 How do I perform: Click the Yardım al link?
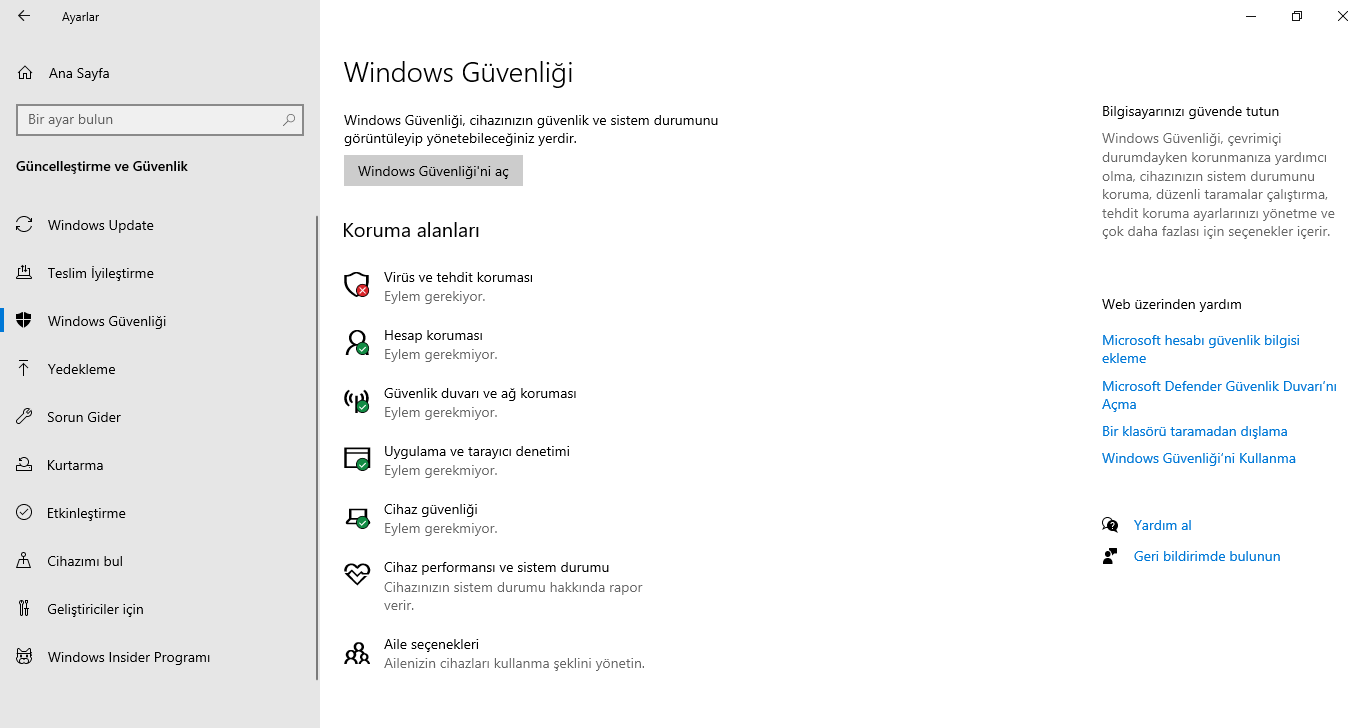(1162, 525)
